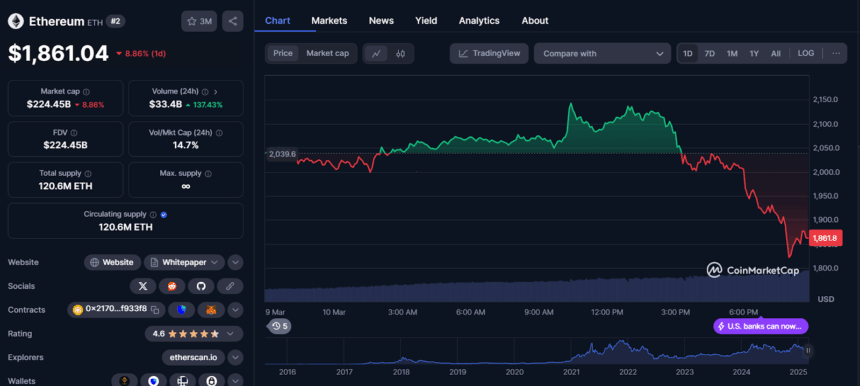Open the chain link social icon
860x386 pixels.
point(230,286)
